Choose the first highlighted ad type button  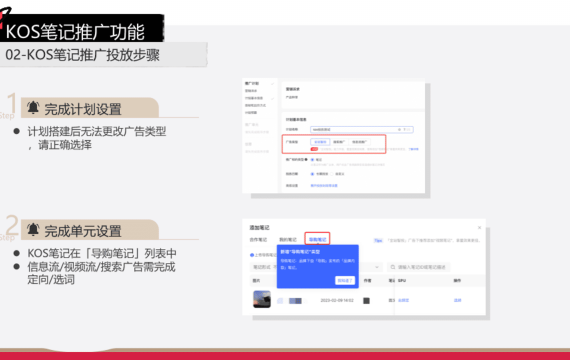(x=320, y=142)
